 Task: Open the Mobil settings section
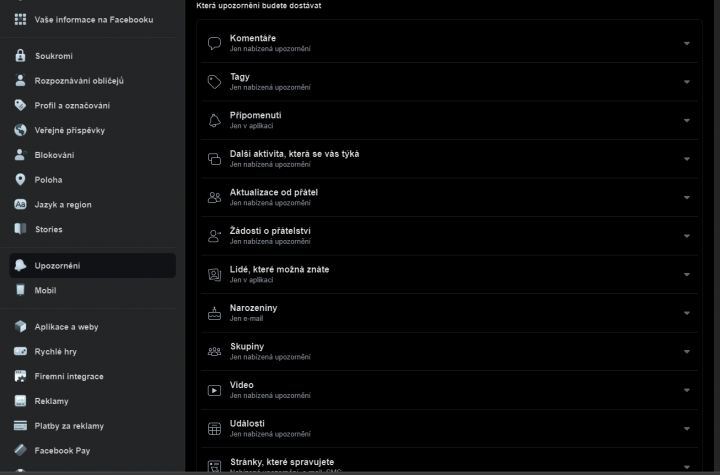(x=92, y=290)
